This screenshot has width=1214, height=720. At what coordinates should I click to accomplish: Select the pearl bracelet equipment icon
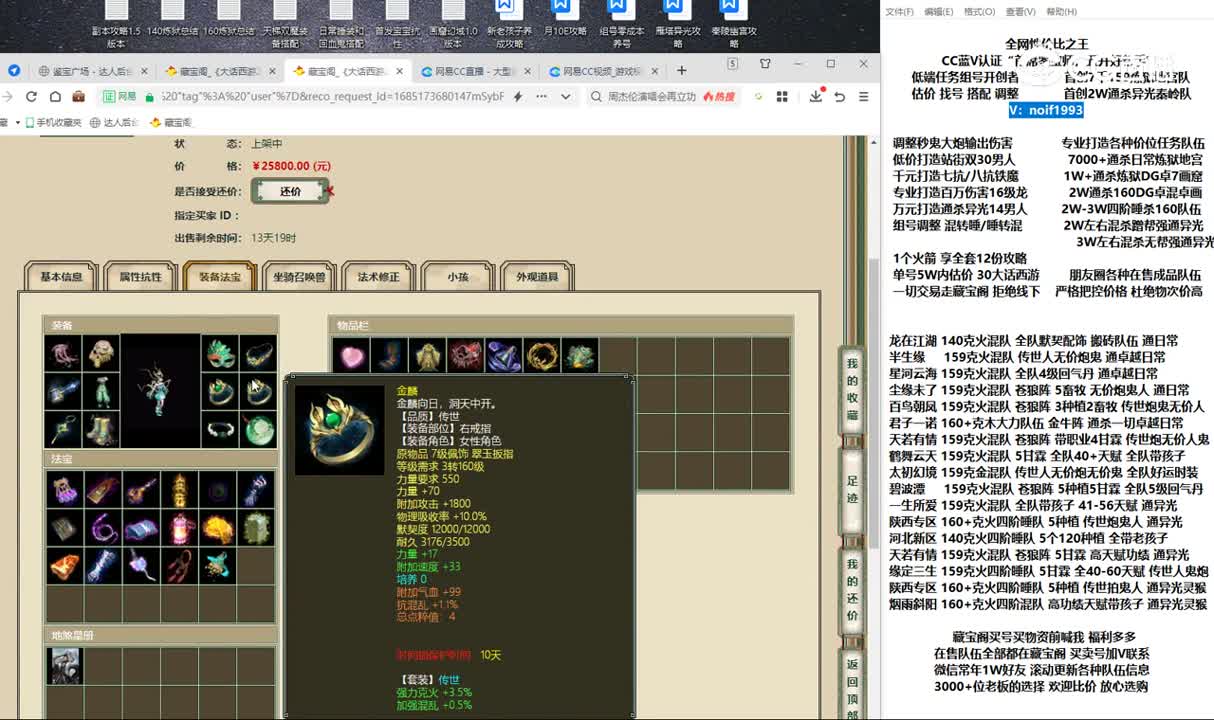tap(220, 430)
